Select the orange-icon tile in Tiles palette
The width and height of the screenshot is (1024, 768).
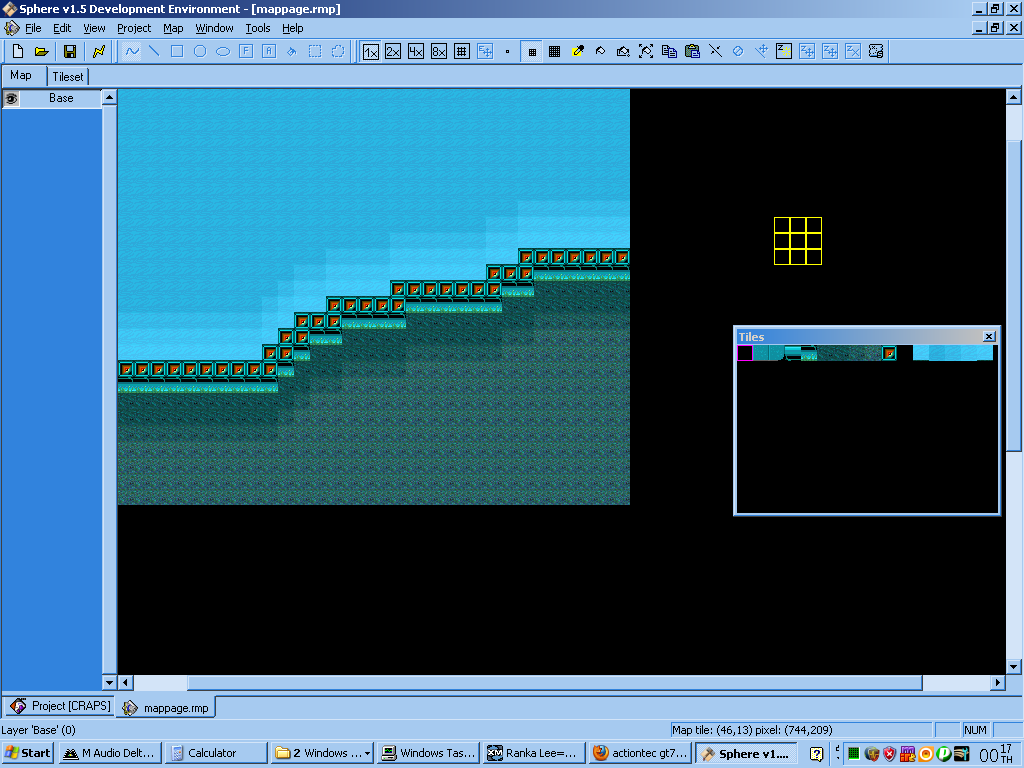889,353
